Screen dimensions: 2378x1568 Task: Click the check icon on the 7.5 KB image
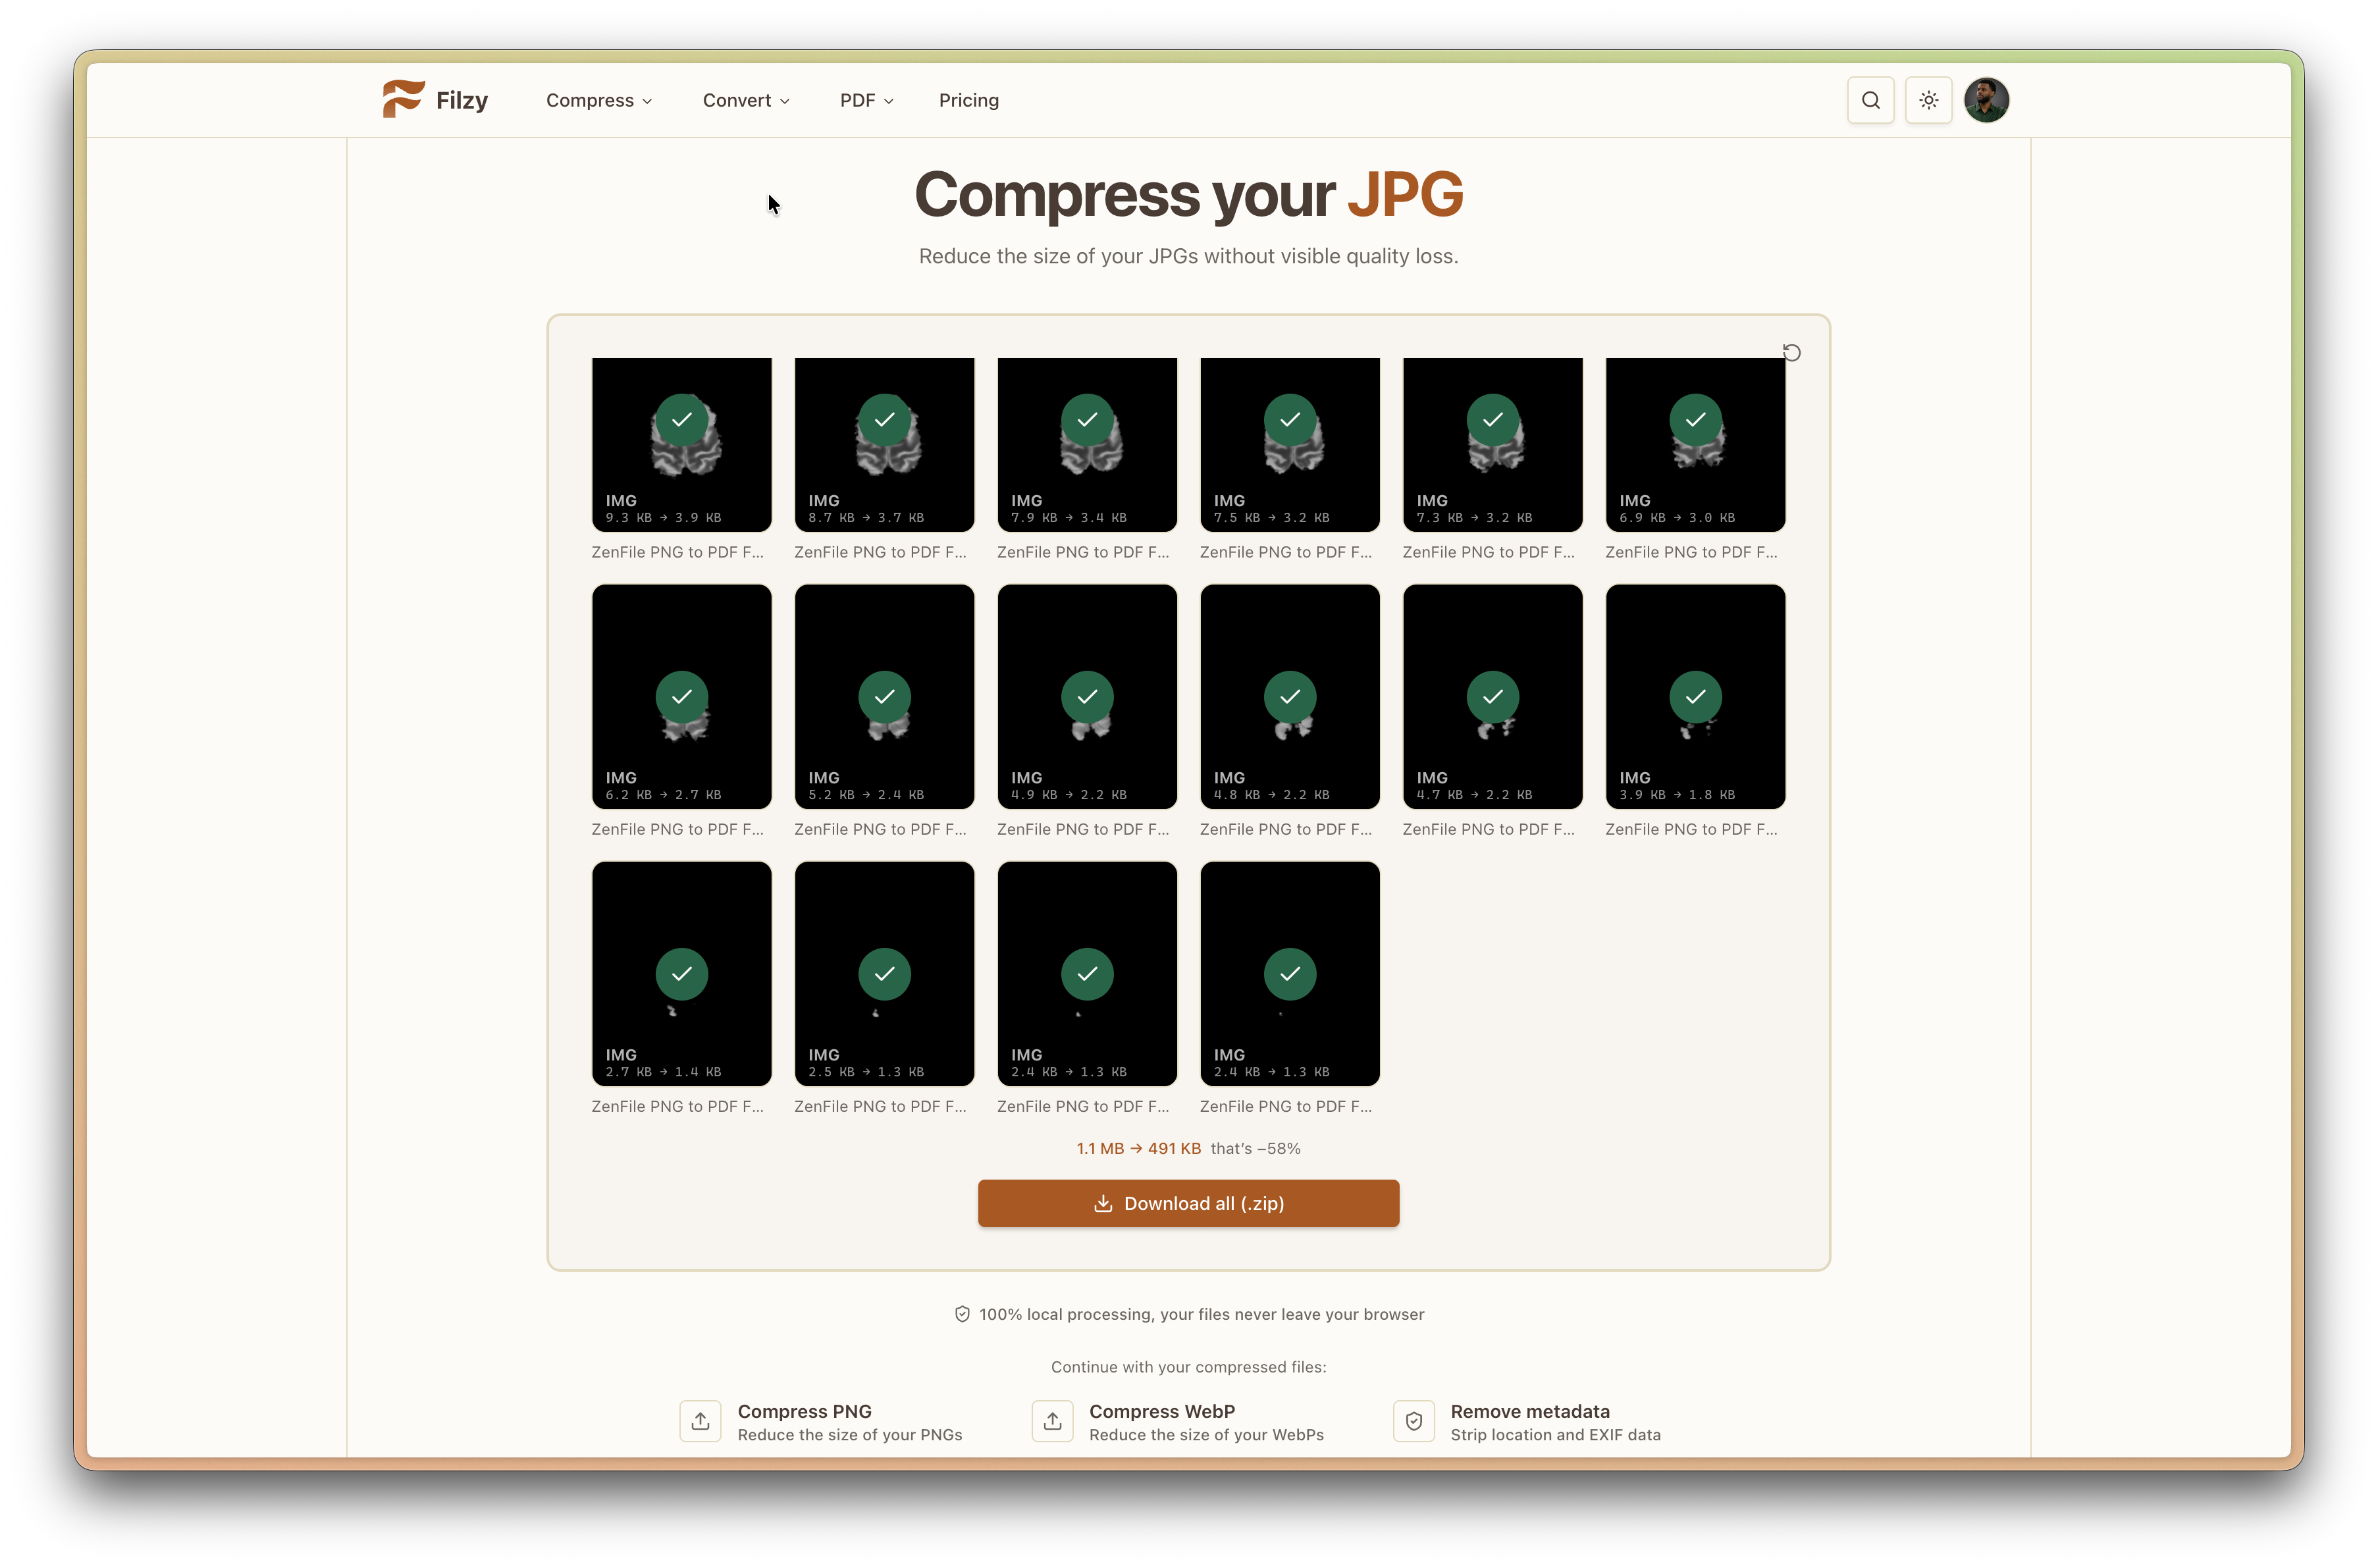[x=1290, y=420]
